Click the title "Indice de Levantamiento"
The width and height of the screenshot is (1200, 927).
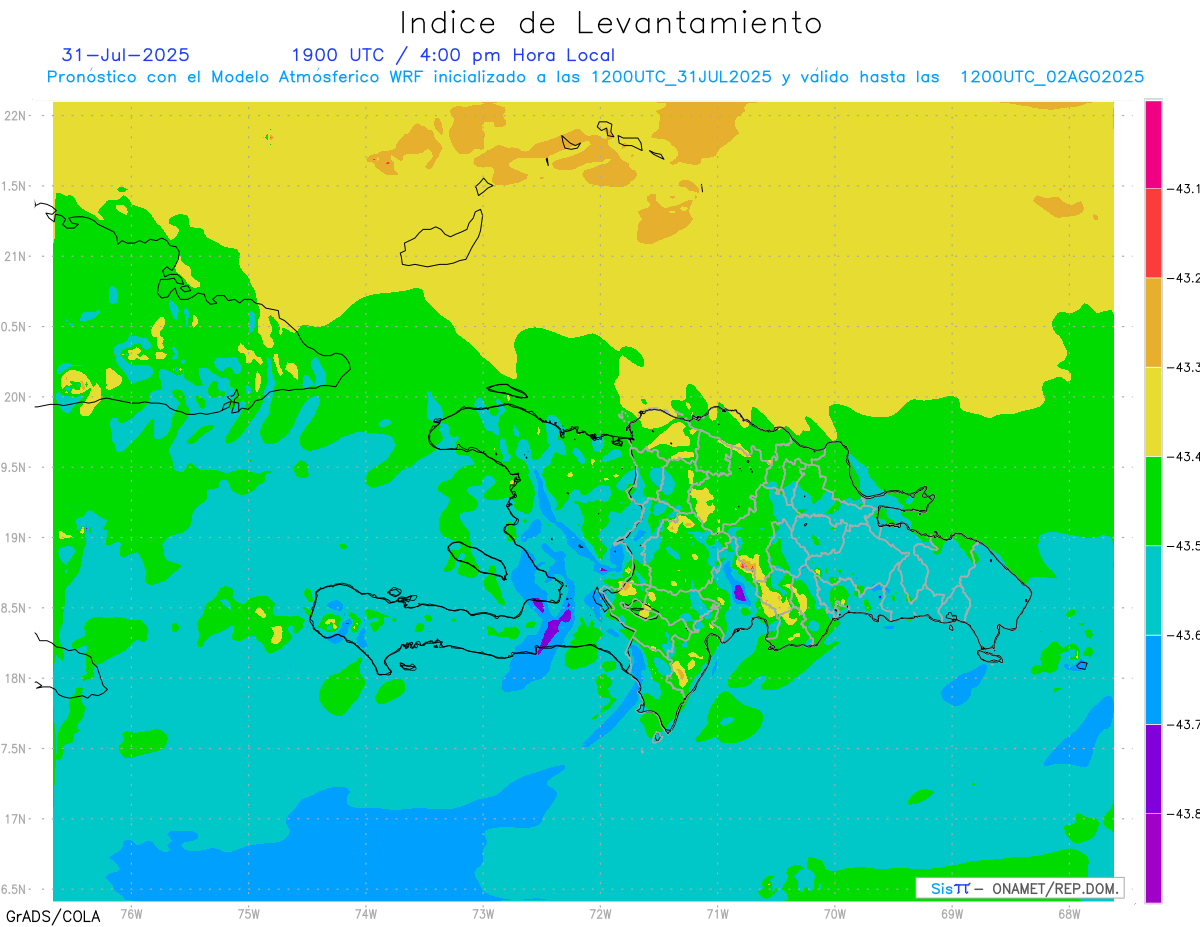[x=611, y=23]
